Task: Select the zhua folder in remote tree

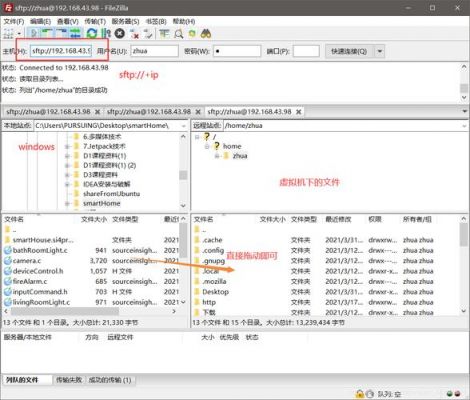Action: point(240,156)
